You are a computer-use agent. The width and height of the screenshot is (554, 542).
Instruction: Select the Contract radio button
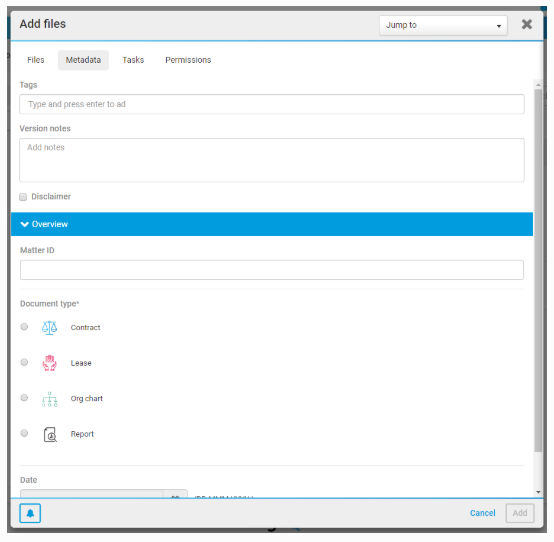tap(24, 327)
